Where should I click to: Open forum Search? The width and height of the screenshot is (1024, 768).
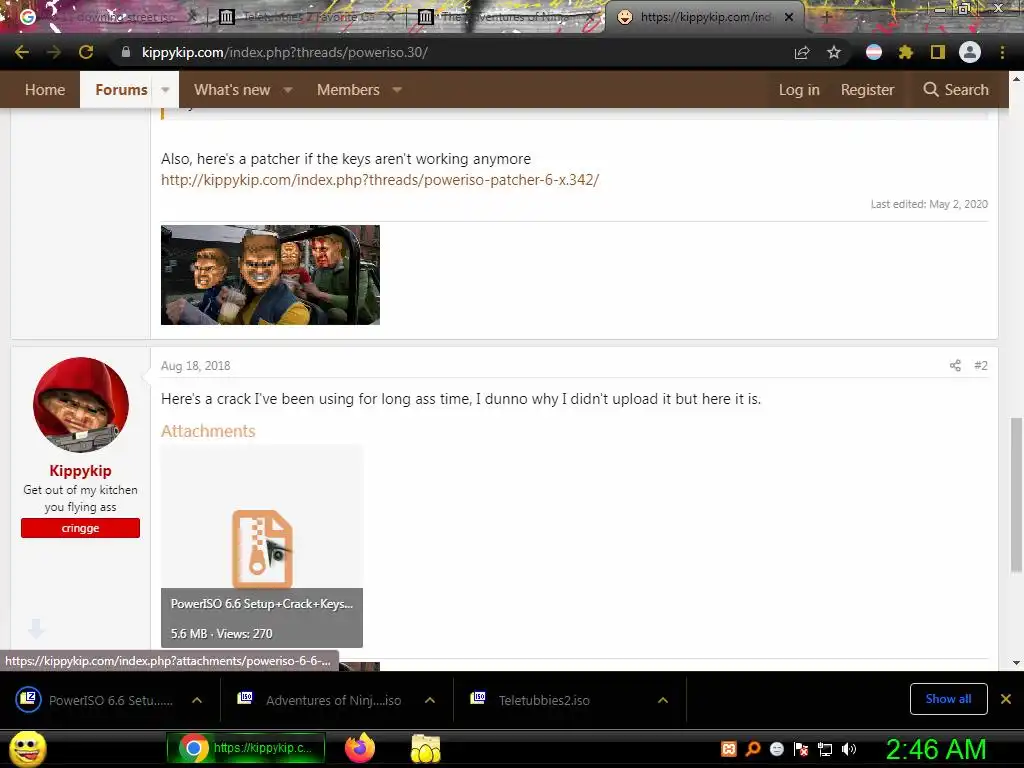956,89
